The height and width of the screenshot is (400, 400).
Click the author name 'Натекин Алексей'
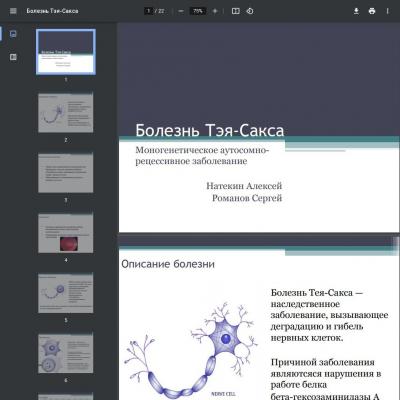pyautogui.click(x=244, y=186)
